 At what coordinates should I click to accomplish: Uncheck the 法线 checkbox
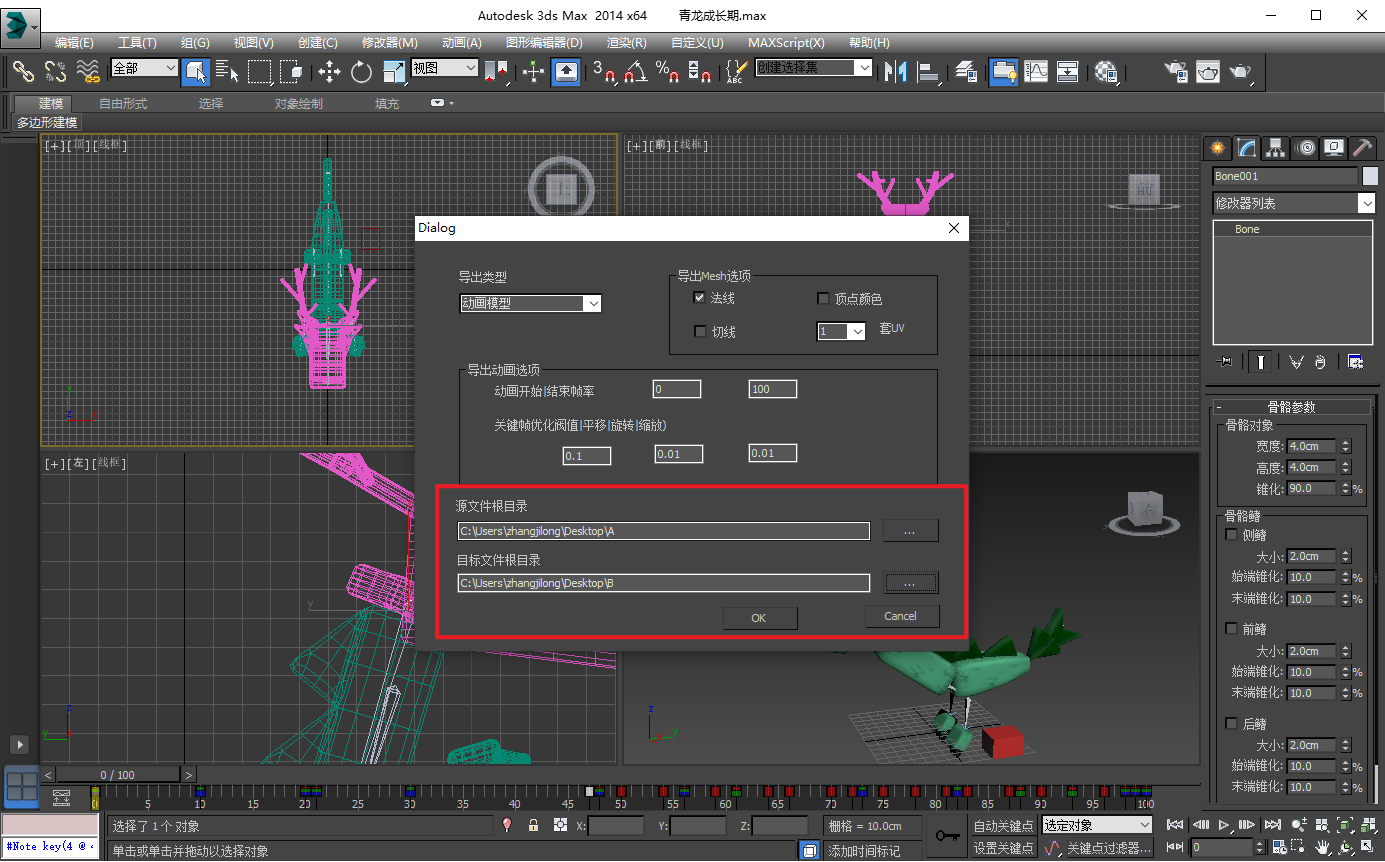700,298
